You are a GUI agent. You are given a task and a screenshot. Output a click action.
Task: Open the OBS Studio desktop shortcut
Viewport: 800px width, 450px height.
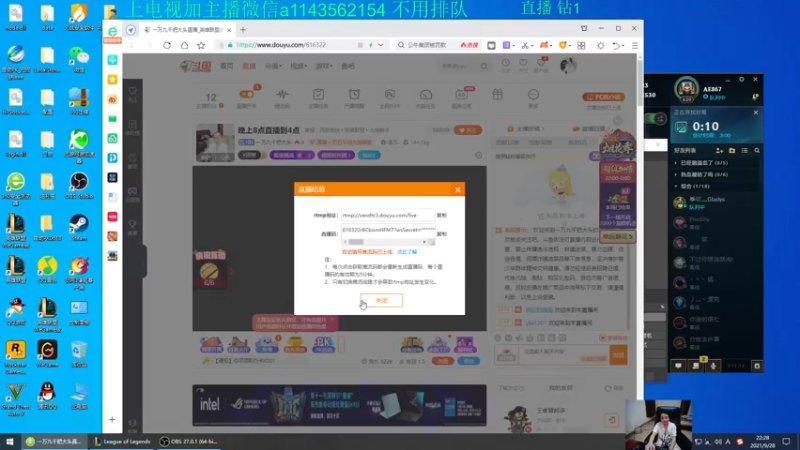point(79,185)
